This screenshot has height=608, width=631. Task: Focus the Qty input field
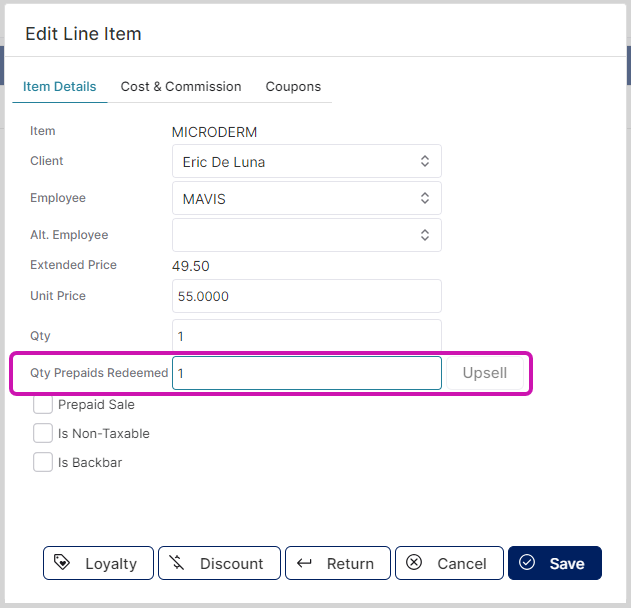click(x=306, y=336)
